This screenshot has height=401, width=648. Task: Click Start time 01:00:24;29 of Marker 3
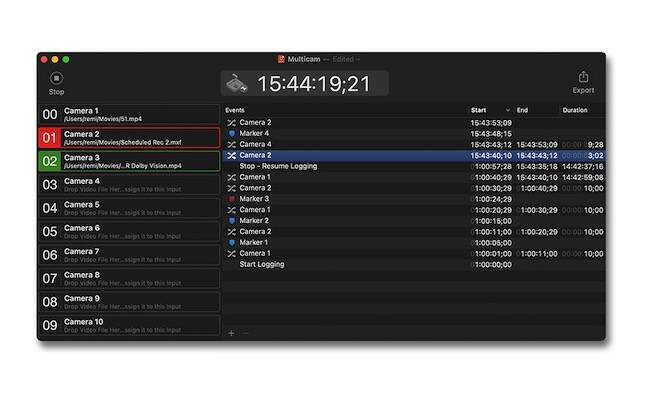[x=491, y=199]
